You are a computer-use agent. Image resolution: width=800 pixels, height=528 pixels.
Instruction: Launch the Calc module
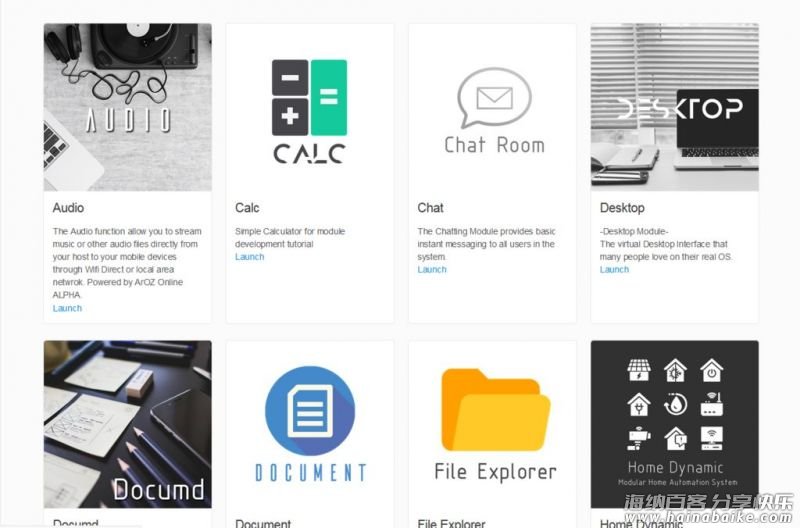pos(249,257)
